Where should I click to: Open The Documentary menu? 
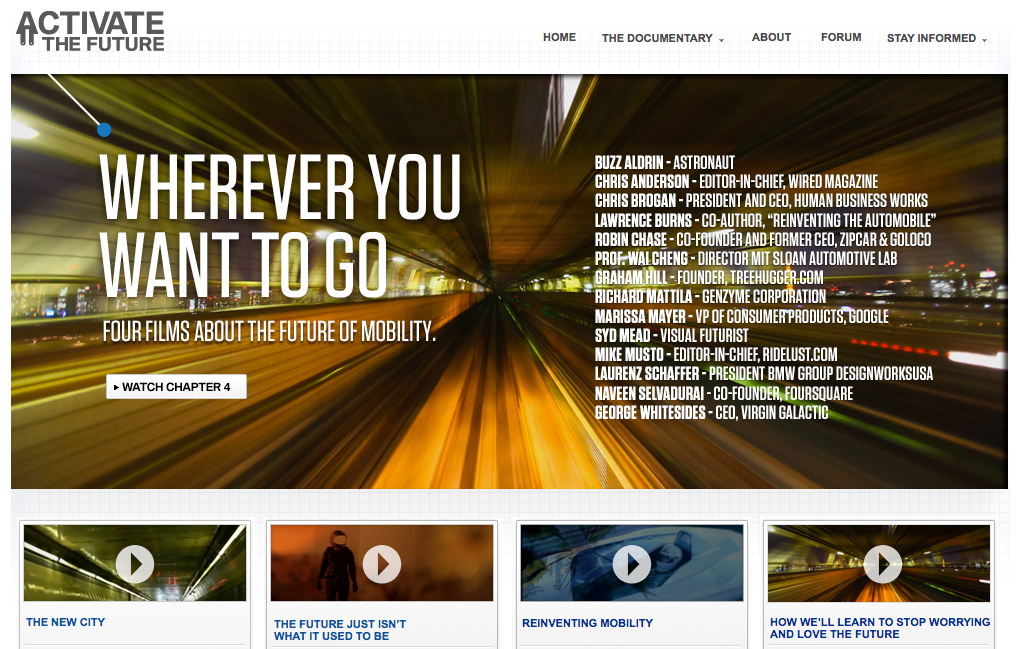pyautogui.click(x=657, y=38)
